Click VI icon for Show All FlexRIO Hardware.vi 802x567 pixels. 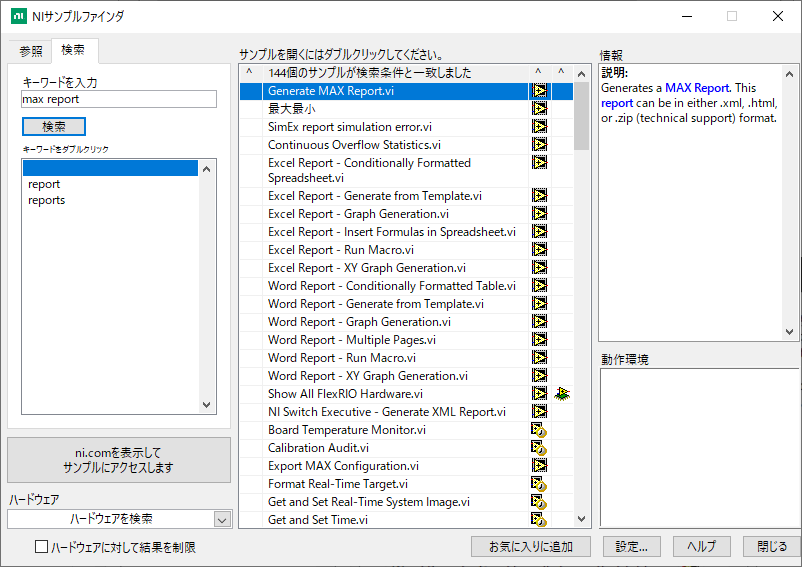pos(539,394)
